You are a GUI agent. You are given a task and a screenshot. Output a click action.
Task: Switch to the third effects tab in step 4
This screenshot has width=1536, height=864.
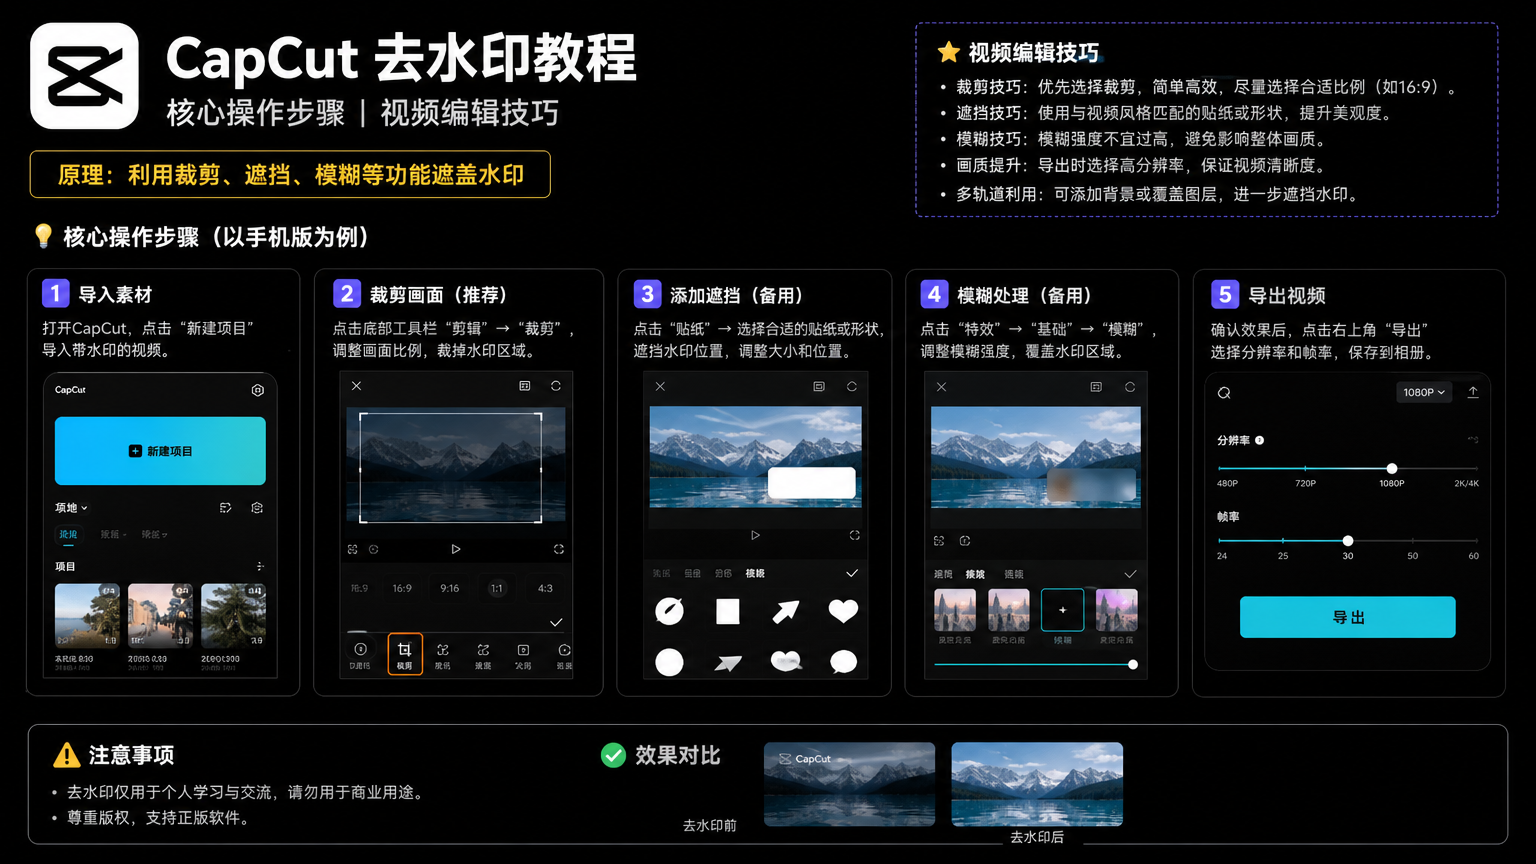point(1014,574)
